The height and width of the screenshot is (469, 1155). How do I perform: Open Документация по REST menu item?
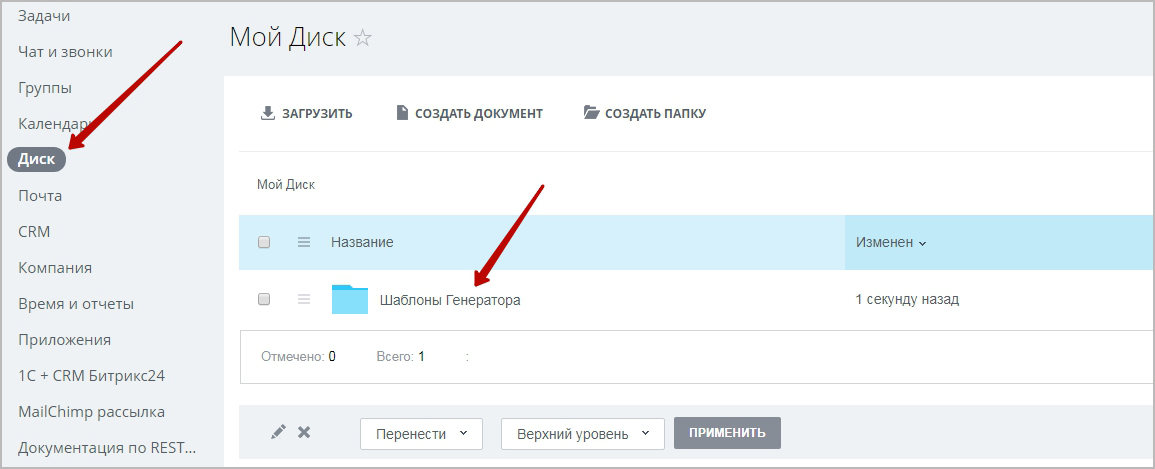[x=108, y=448]
